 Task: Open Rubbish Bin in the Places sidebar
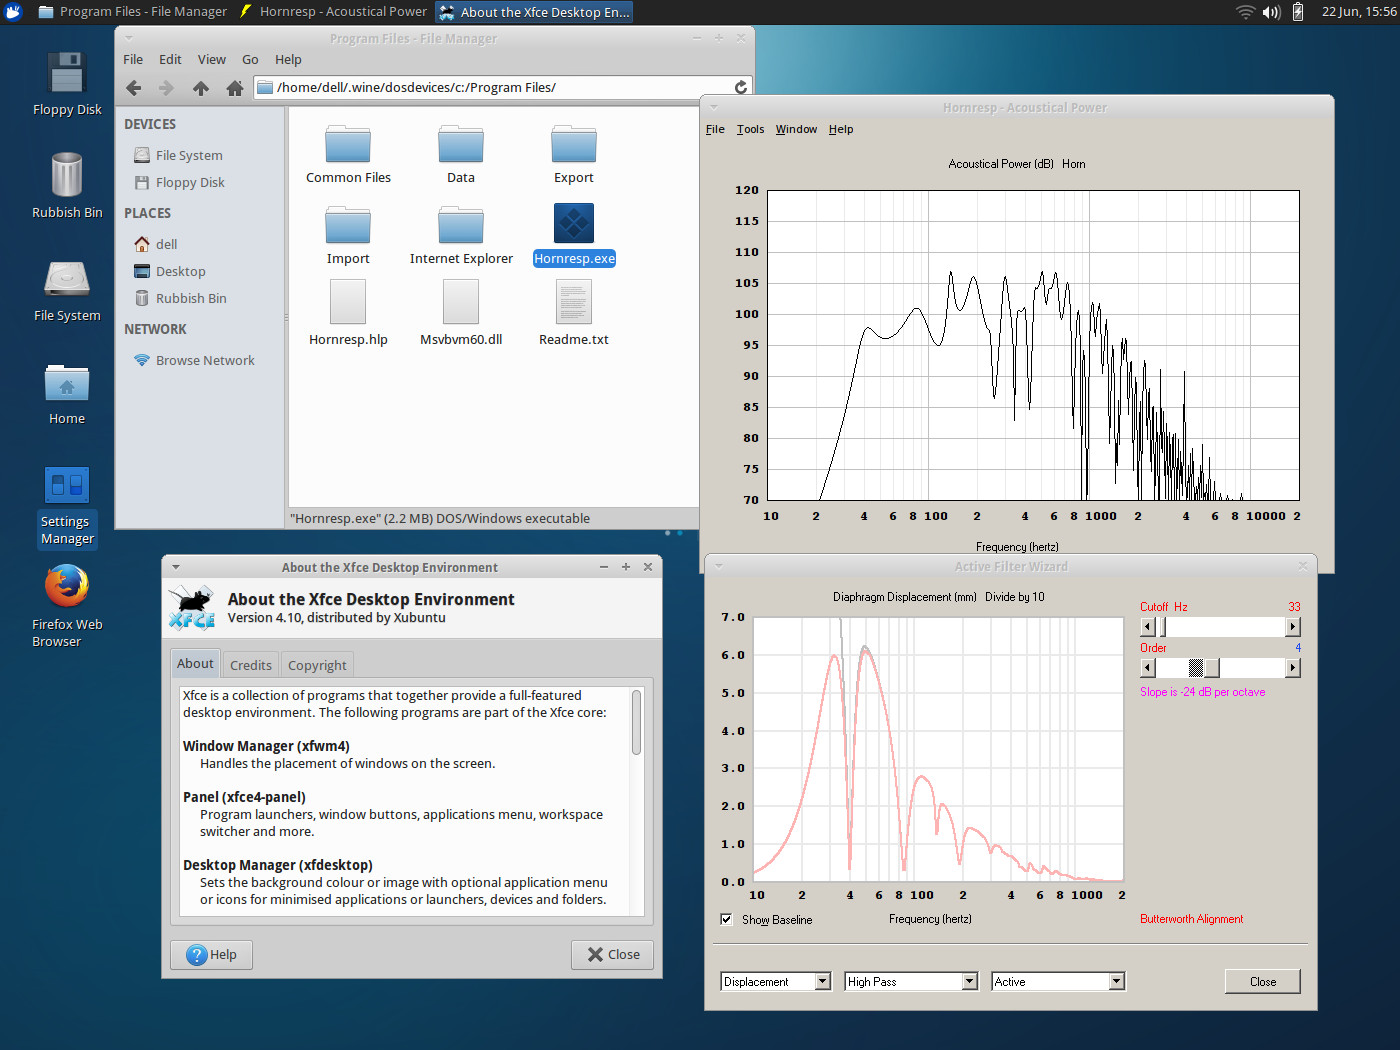(x=180, y=298)
